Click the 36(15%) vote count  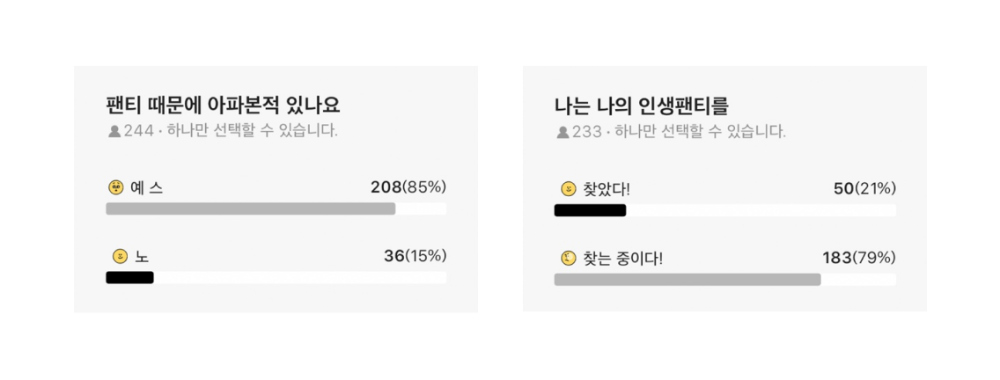pyautogui.click(x=415, y=256)
